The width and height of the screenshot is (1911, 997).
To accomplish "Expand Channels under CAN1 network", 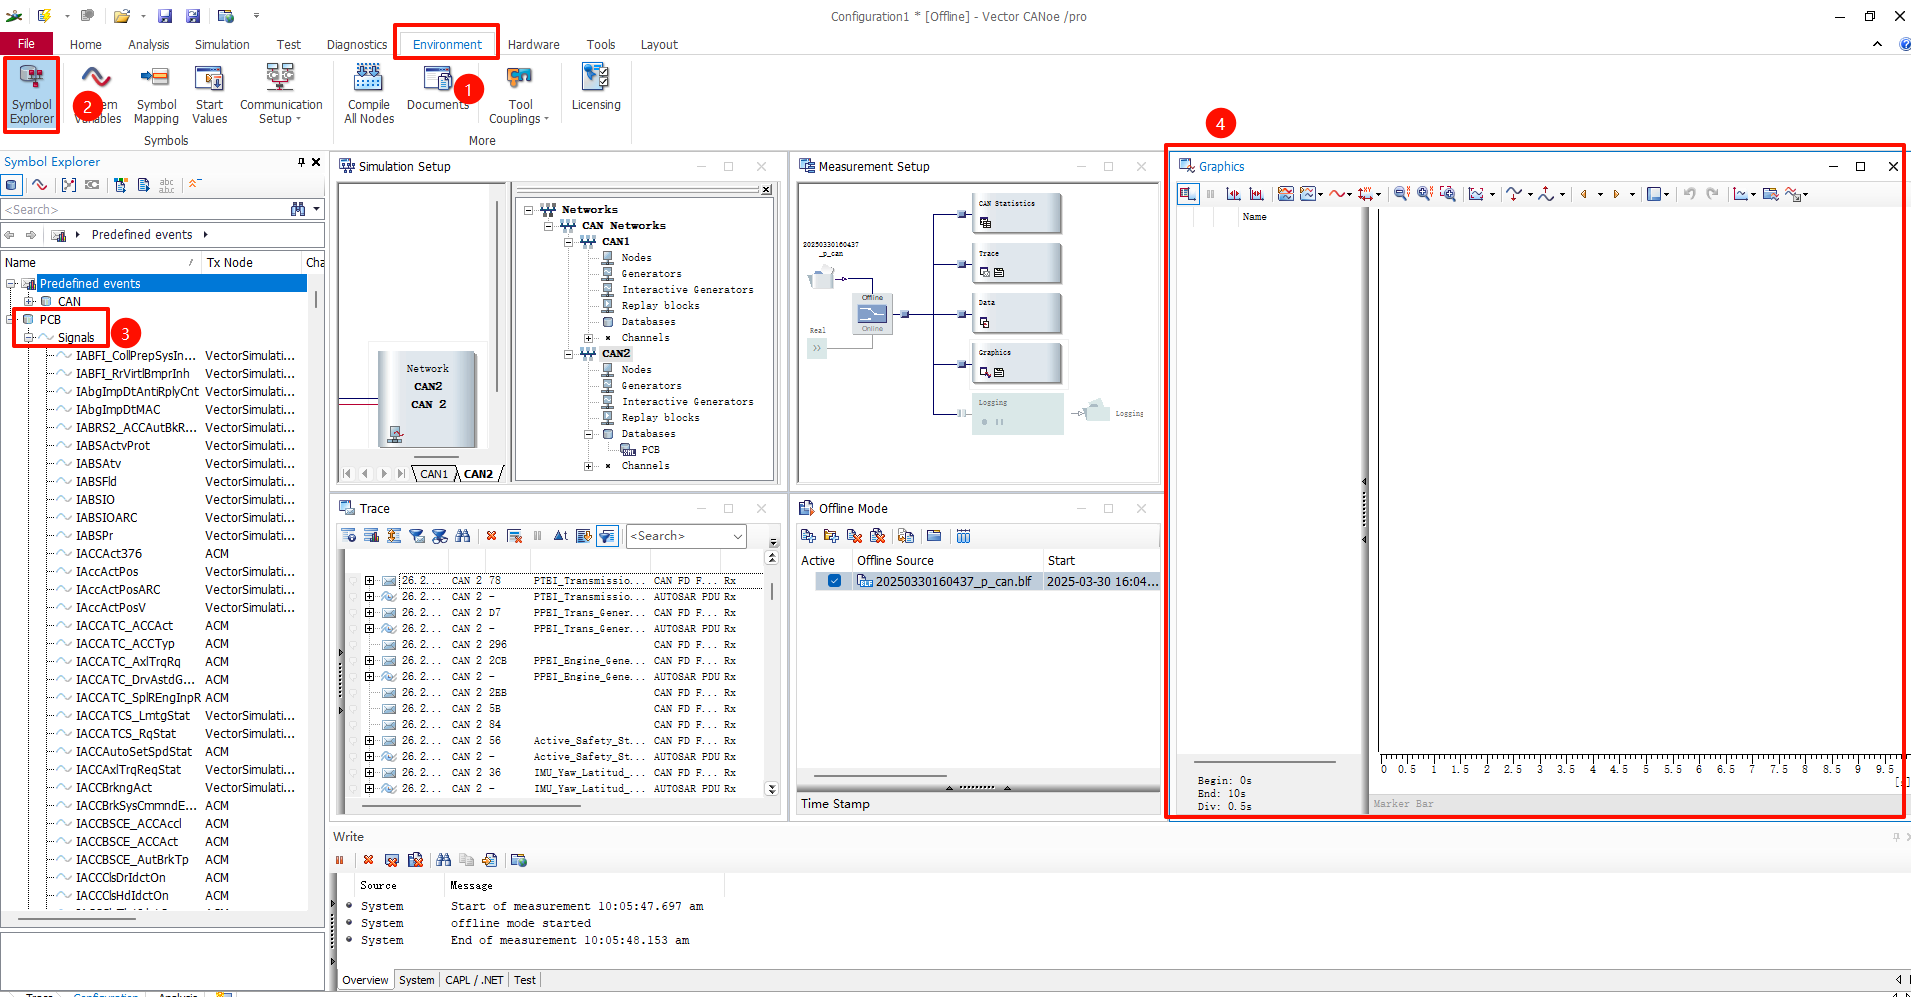I will (x=589, y=337).
